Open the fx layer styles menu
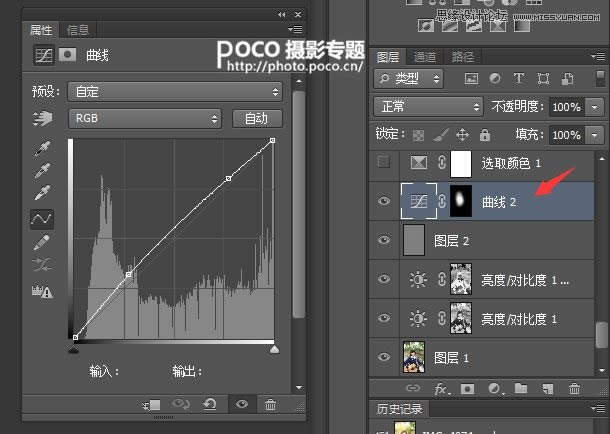Viewport: 610px width, 434px height. 441,388
